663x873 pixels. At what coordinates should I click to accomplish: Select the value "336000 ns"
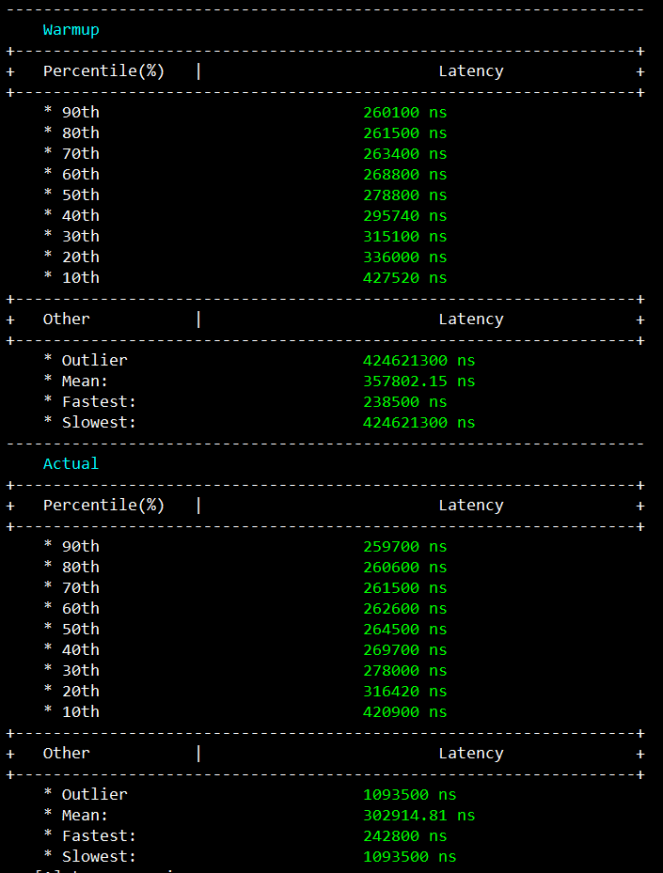coord(405,257)
